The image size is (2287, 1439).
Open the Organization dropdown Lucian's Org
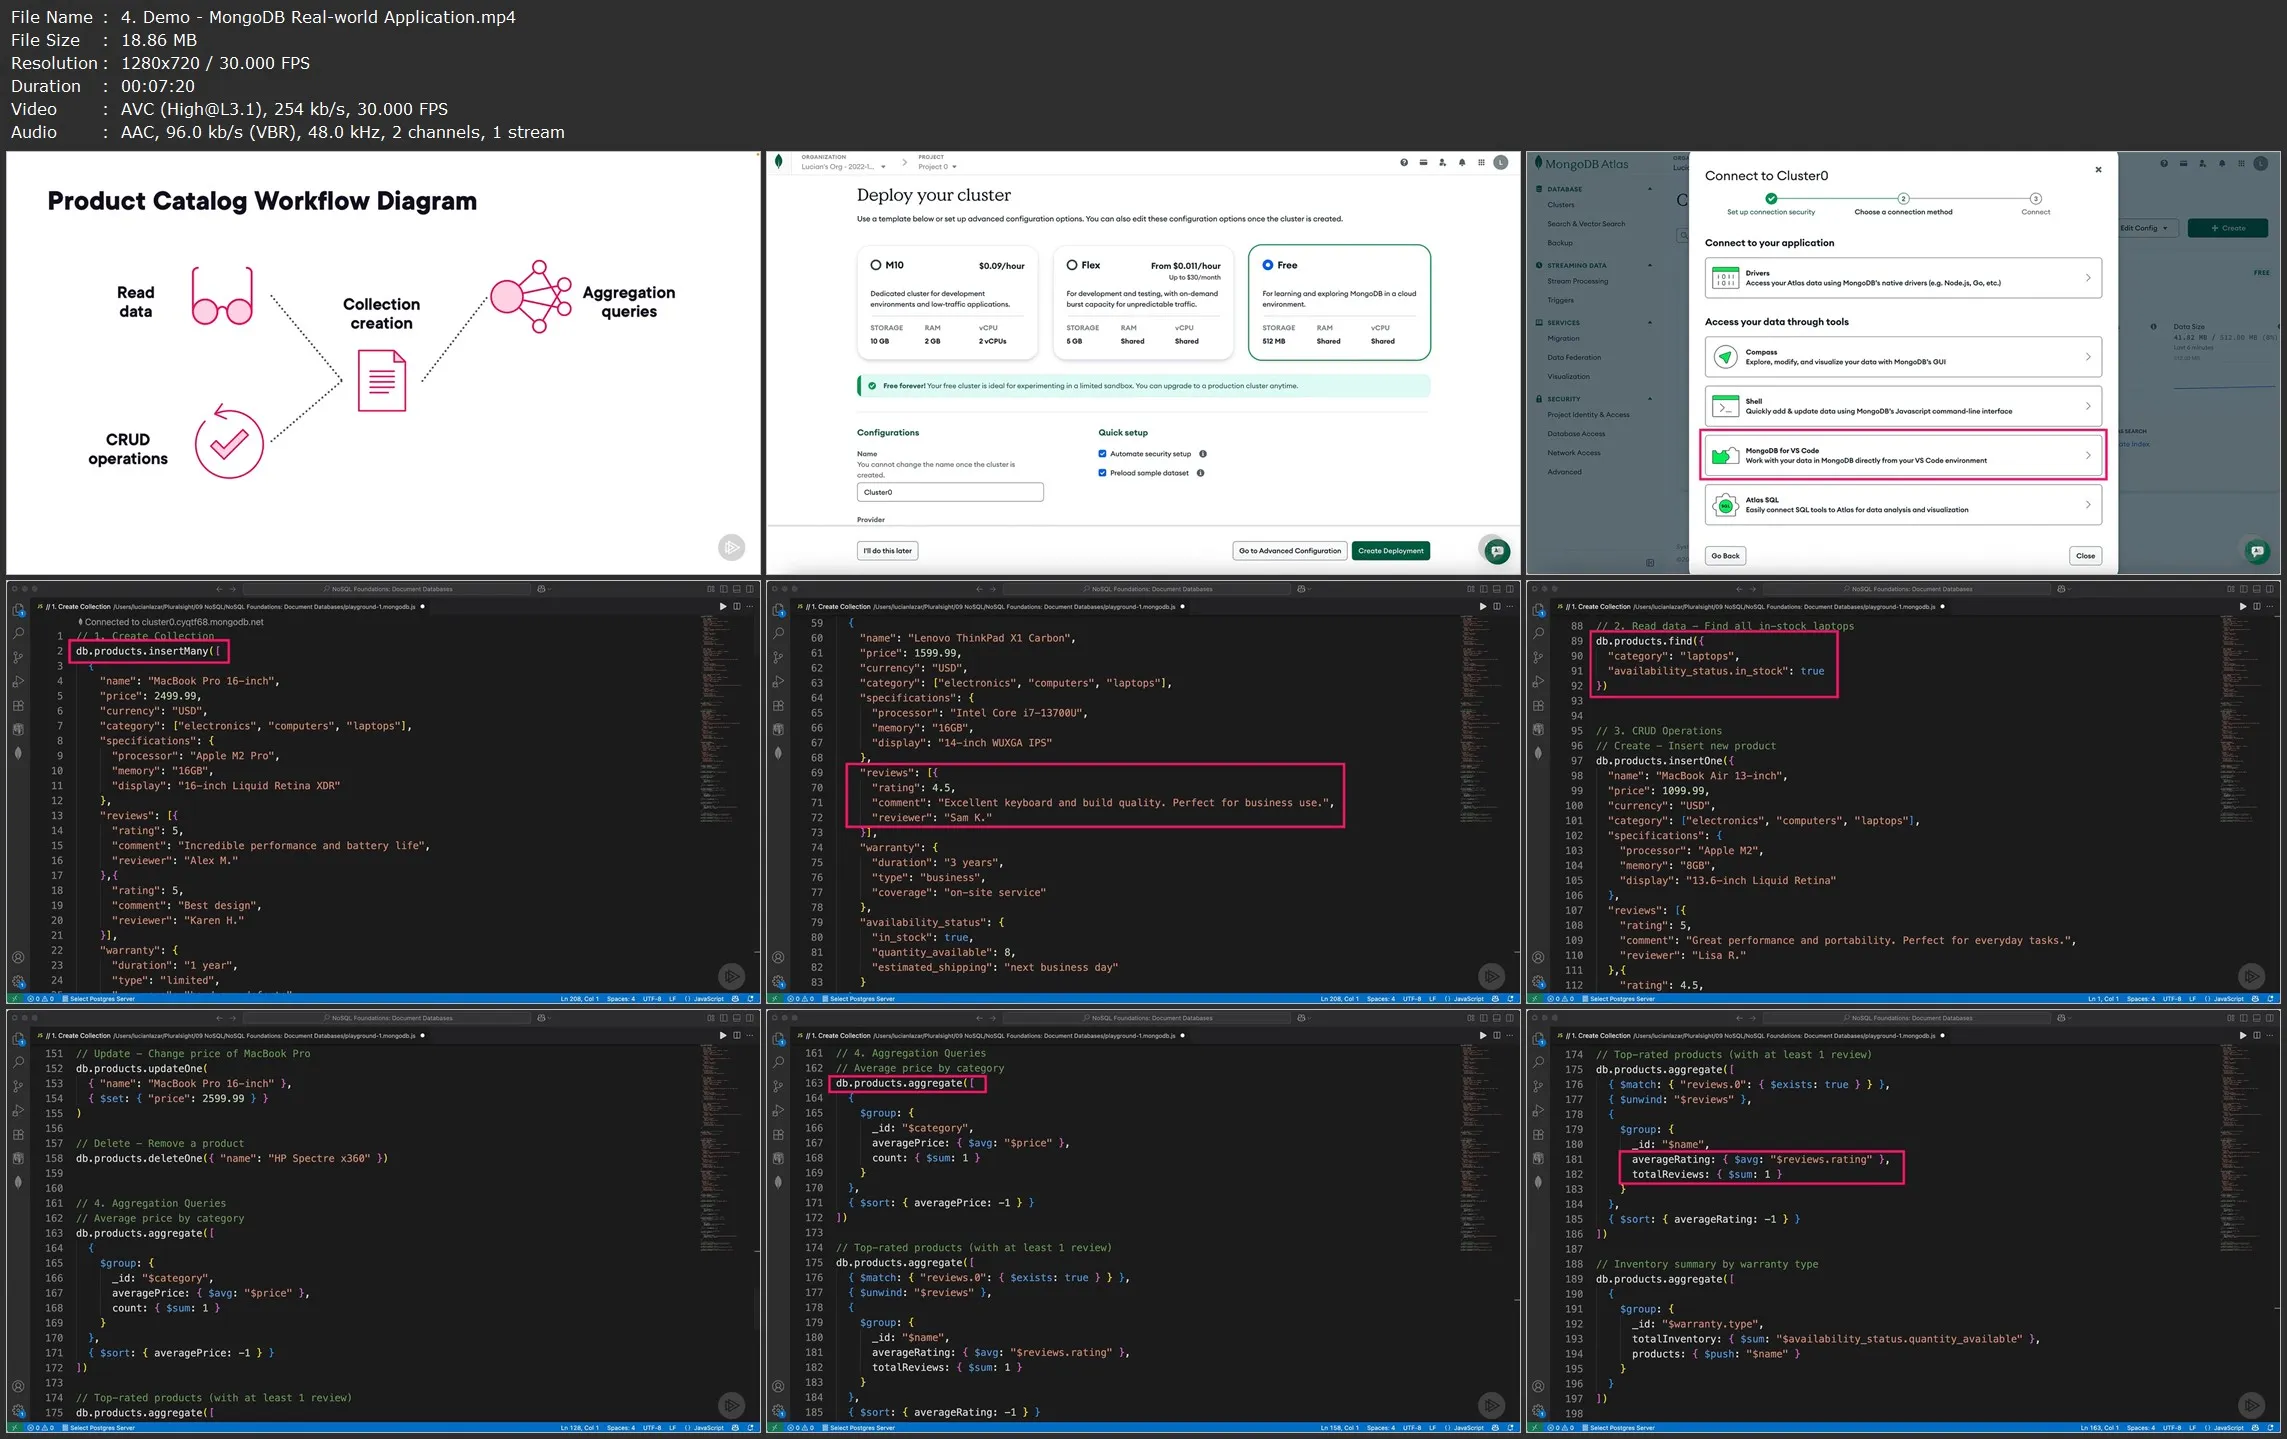coord(844,167)
